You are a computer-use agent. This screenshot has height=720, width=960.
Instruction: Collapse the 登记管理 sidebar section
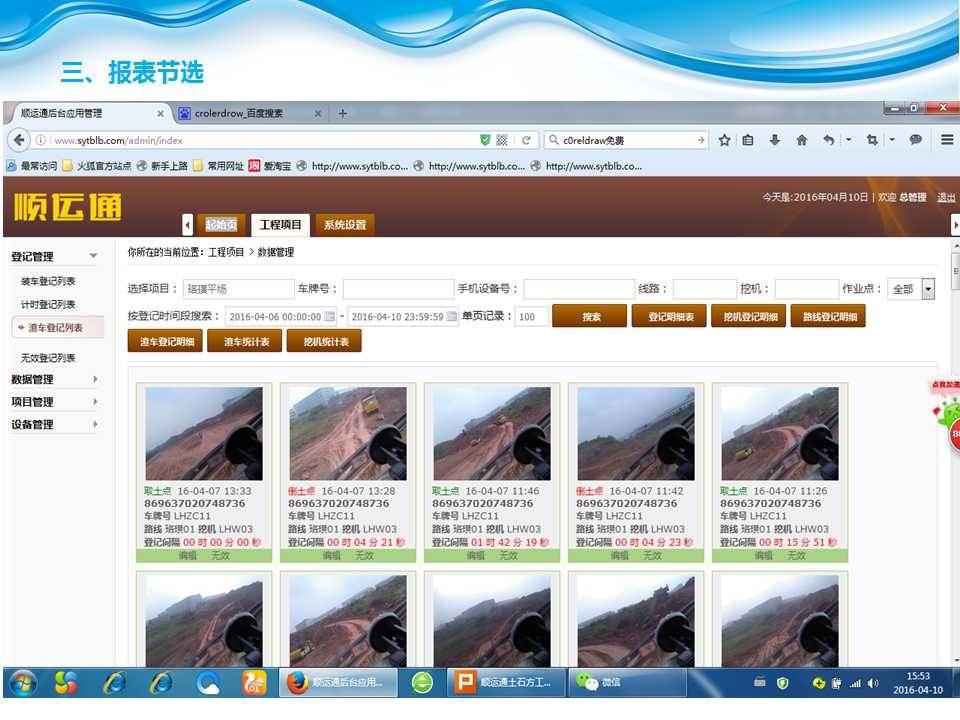[54, 257]
